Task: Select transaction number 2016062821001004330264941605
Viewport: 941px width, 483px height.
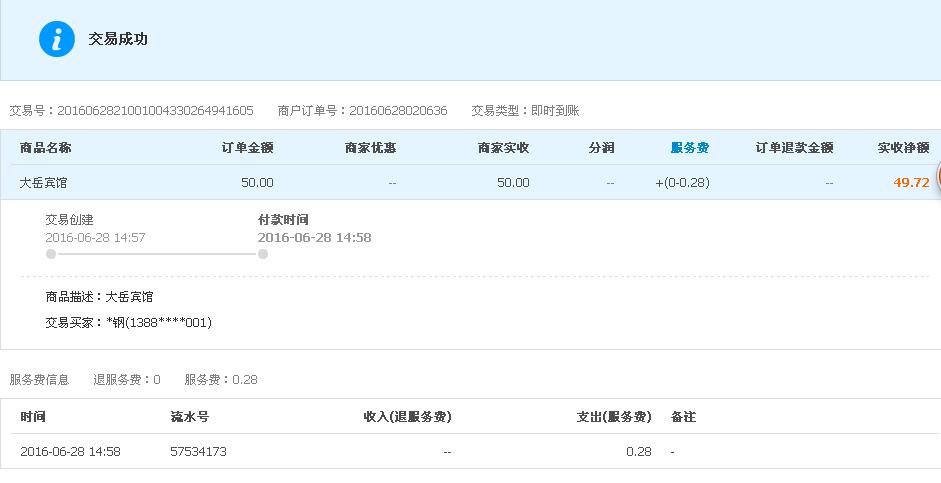Action: [155, 110]
